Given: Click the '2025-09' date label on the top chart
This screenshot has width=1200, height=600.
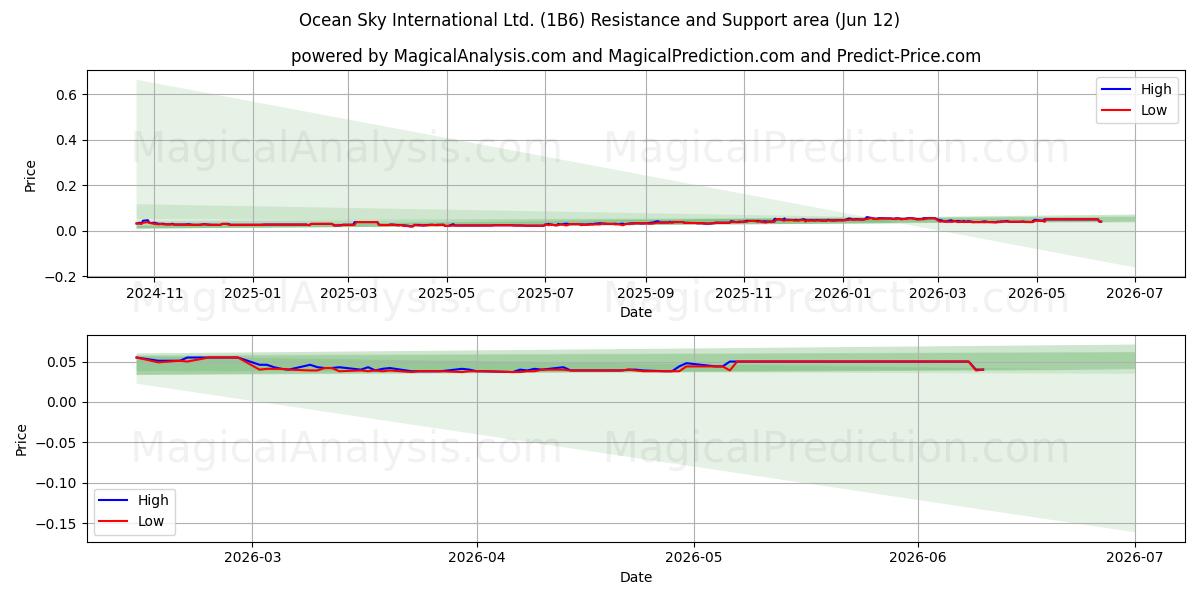Looking at the screenshot, I should click(x=645, y=295).
